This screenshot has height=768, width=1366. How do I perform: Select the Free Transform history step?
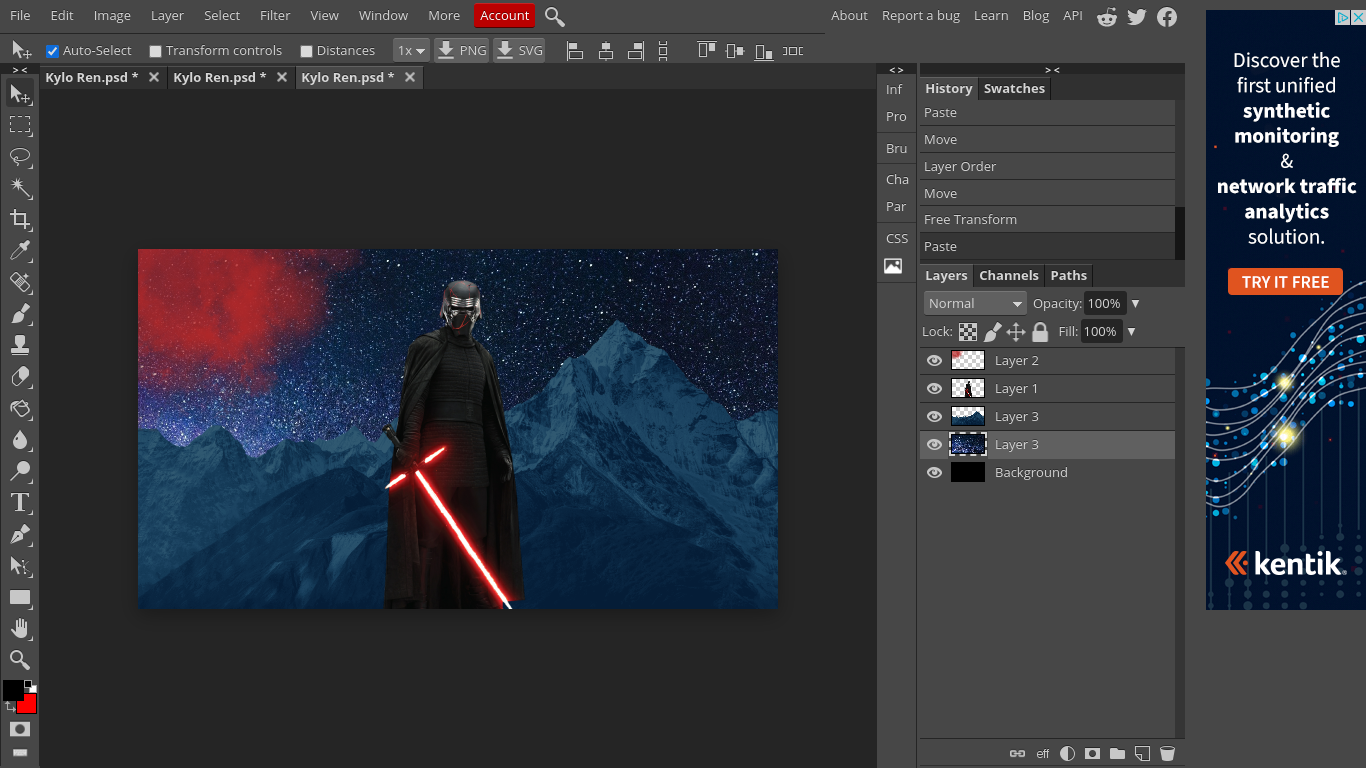tap(1047, 219)
